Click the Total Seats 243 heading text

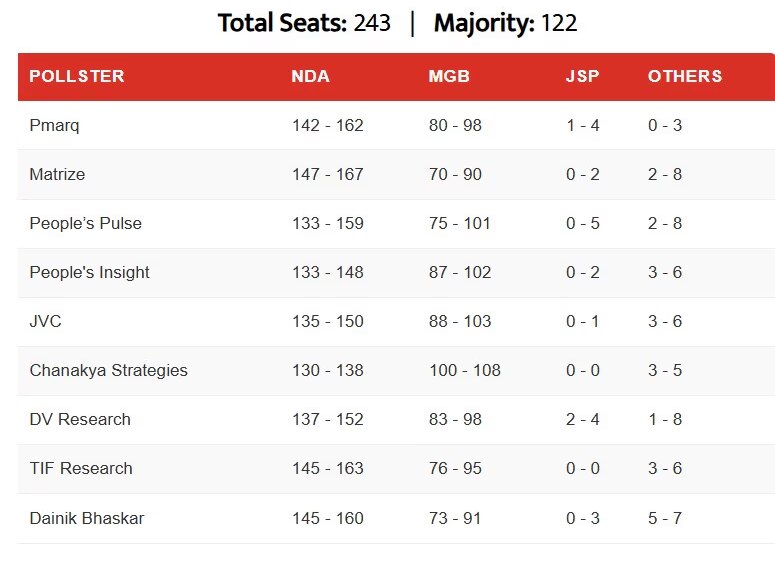304,22
